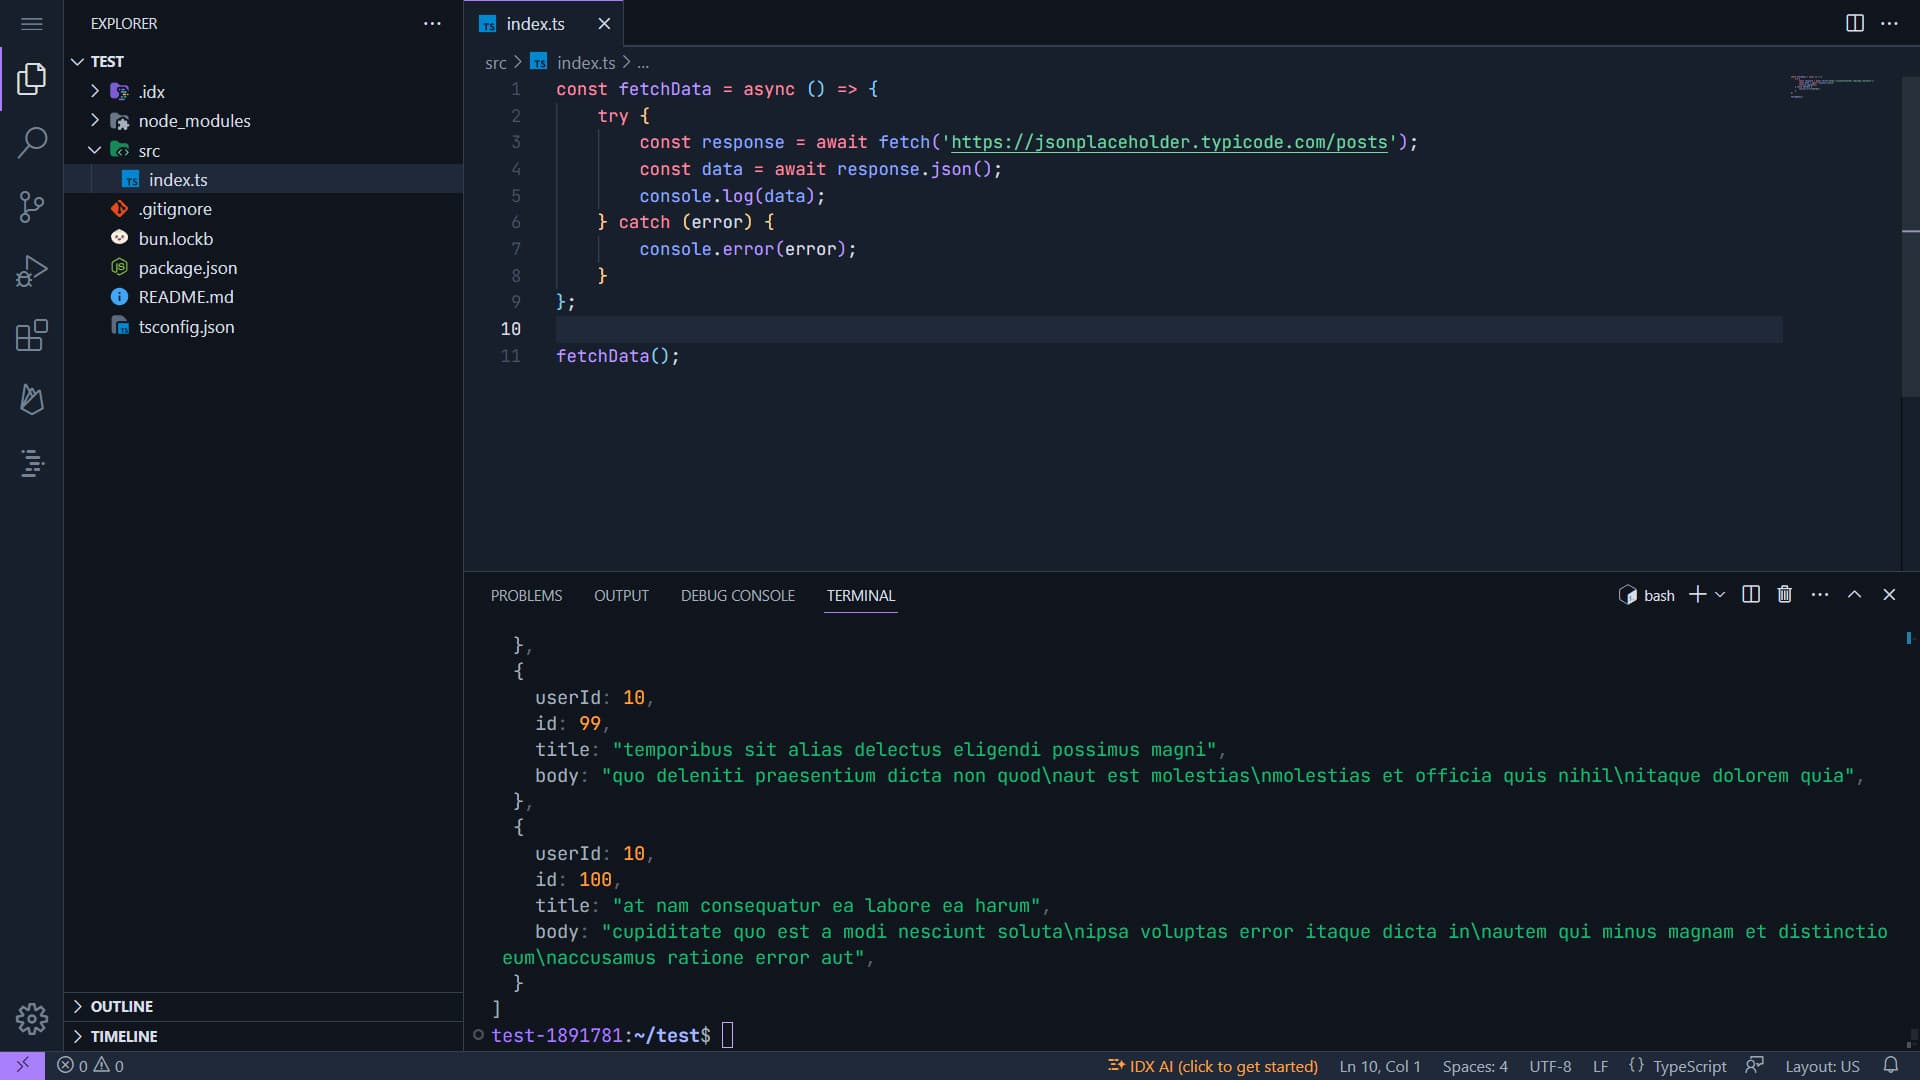Viewport: 1920px width, 1080px height.
Task: Follow the jsonplaceholder posts URL link
Action: [x=1169, y=142]
